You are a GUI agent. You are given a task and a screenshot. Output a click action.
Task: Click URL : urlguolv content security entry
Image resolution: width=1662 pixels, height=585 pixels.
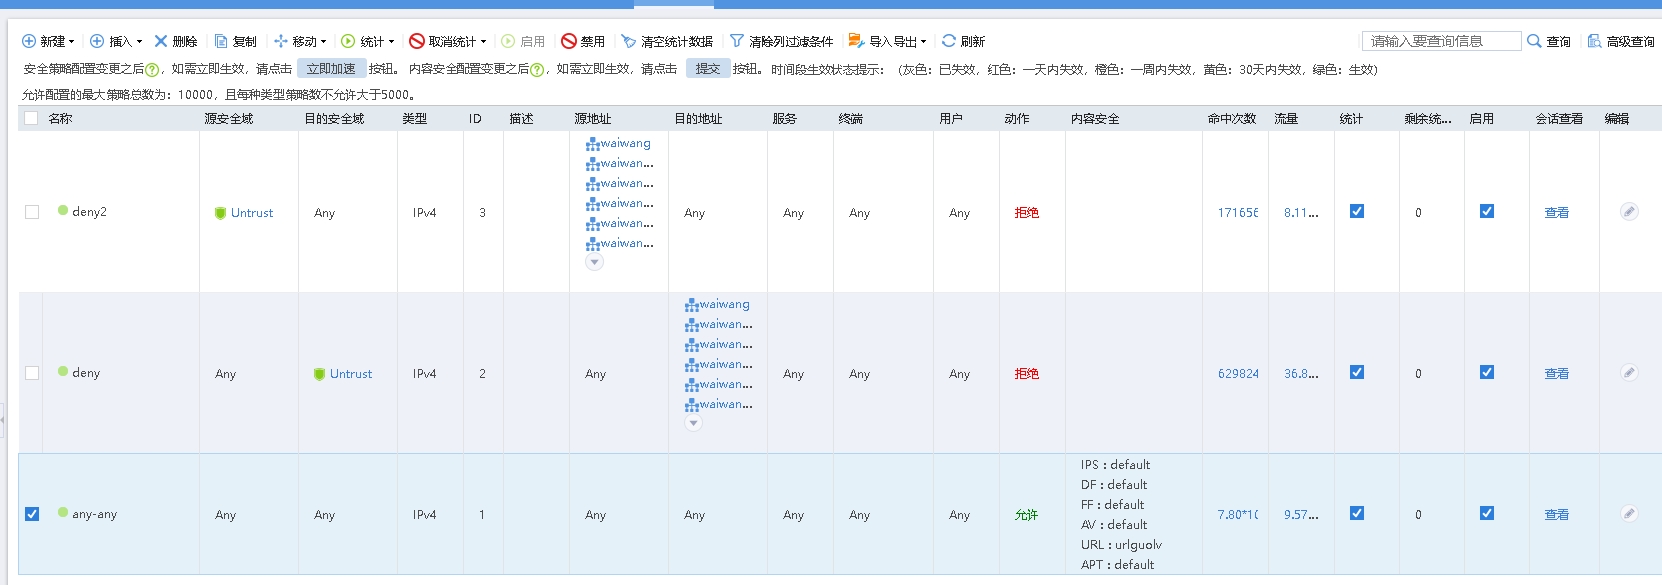tap(1121, 545)
